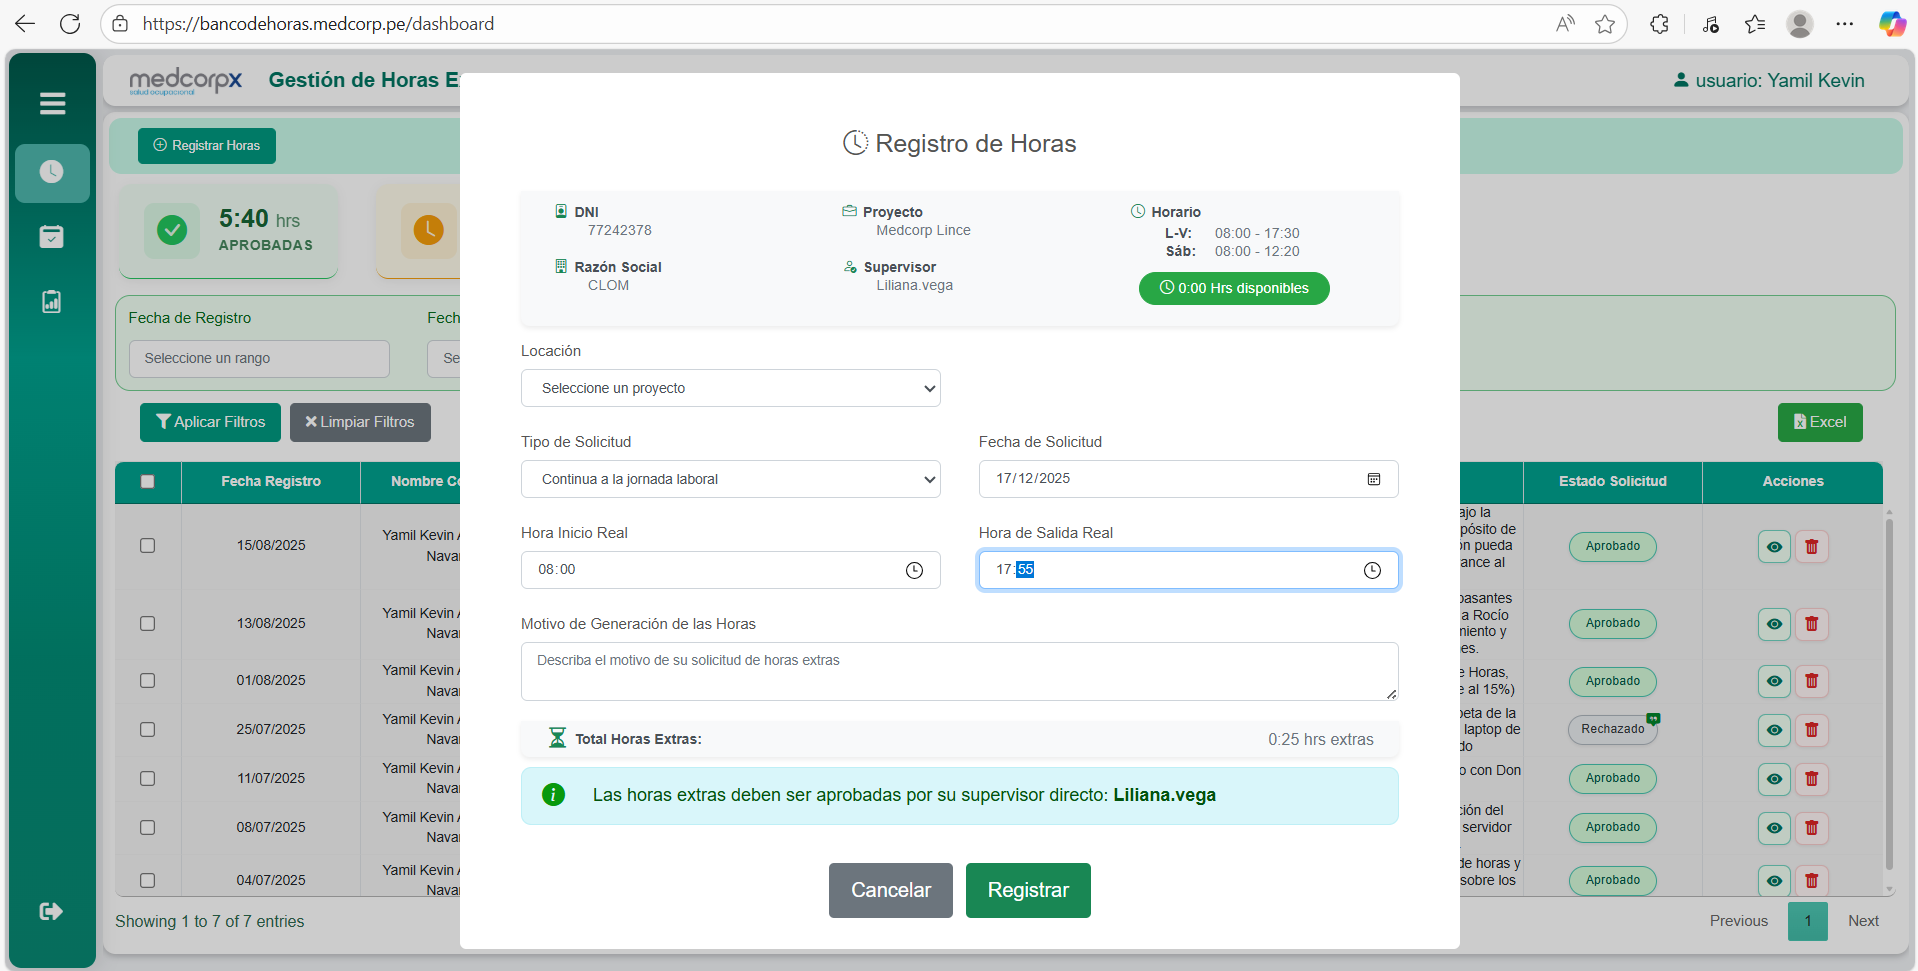Open the calendar check sidebar icon
Viewport: 1918px width, 971px height.
tap(52, 237)
